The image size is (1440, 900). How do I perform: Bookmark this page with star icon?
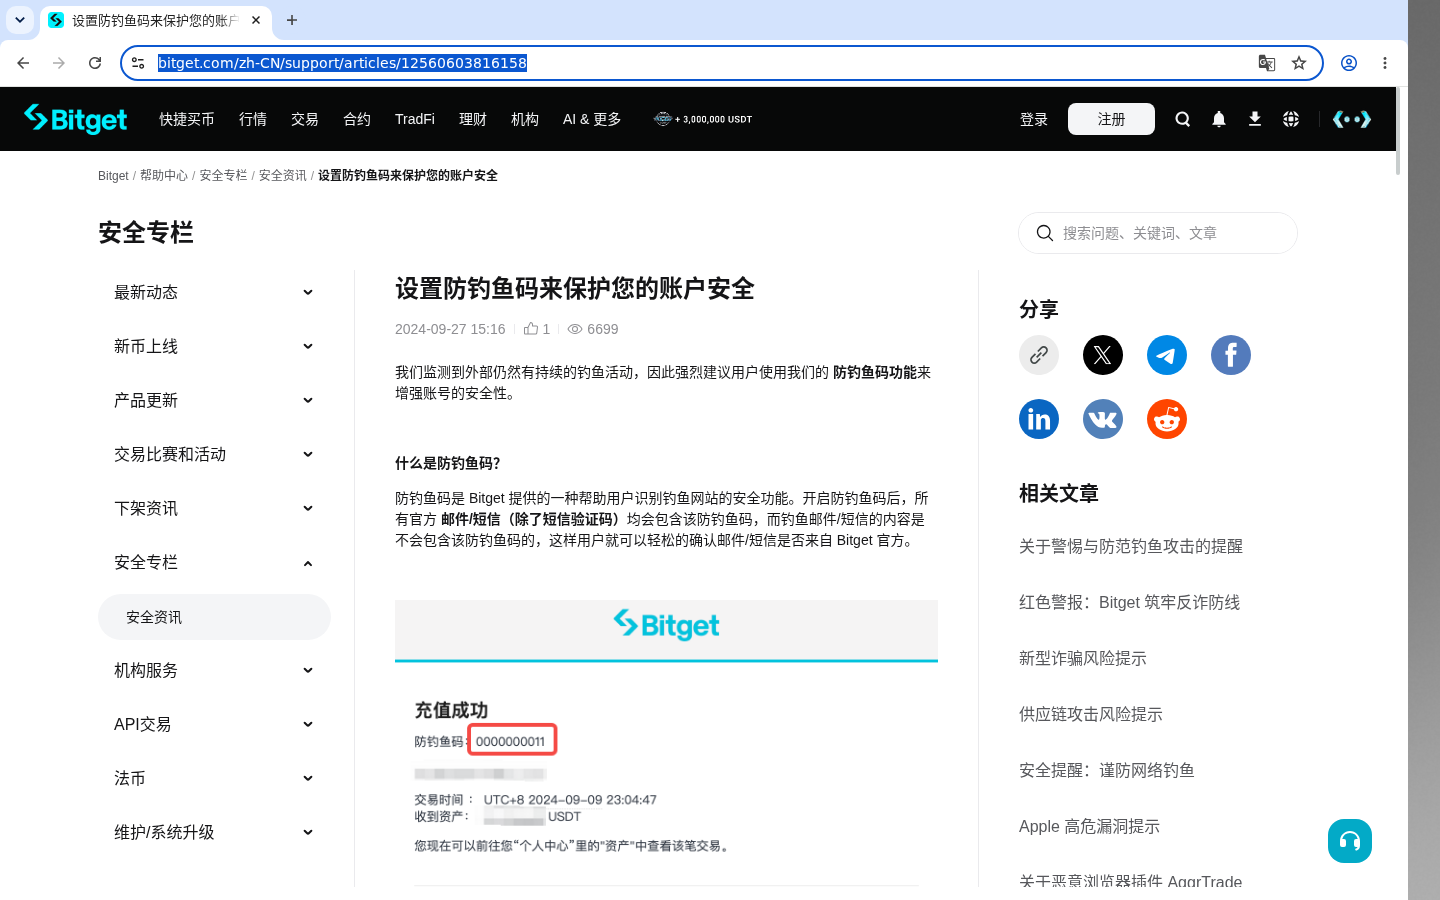pos(1299,63)
